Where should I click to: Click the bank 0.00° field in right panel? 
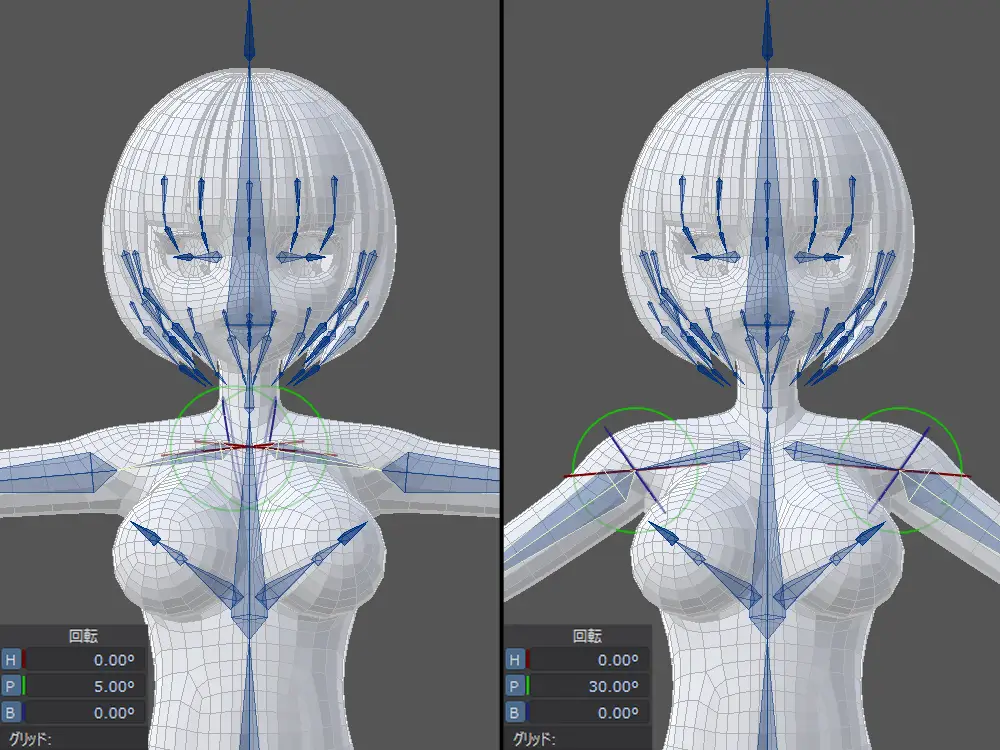point(588,713)
